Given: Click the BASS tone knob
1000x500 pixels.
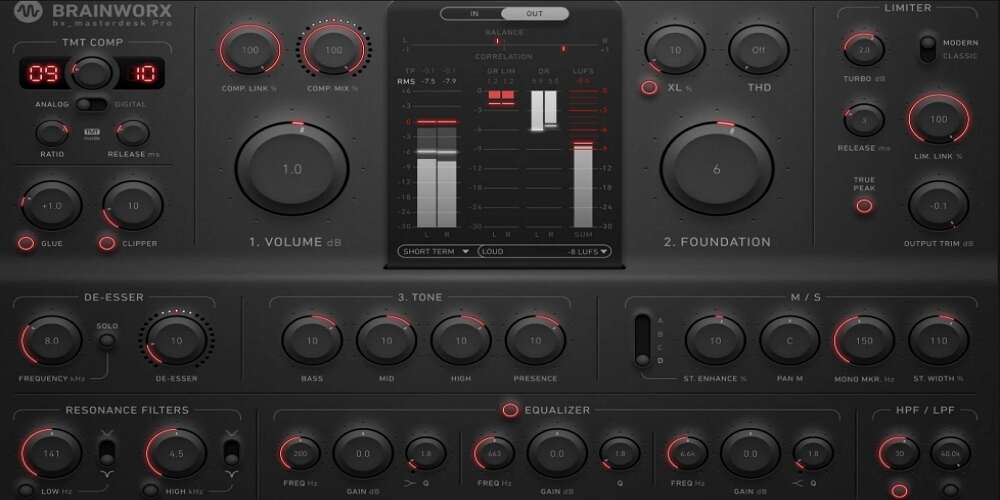Looking at the screenshot, I should pyautogui.click(x=312, y=341).
